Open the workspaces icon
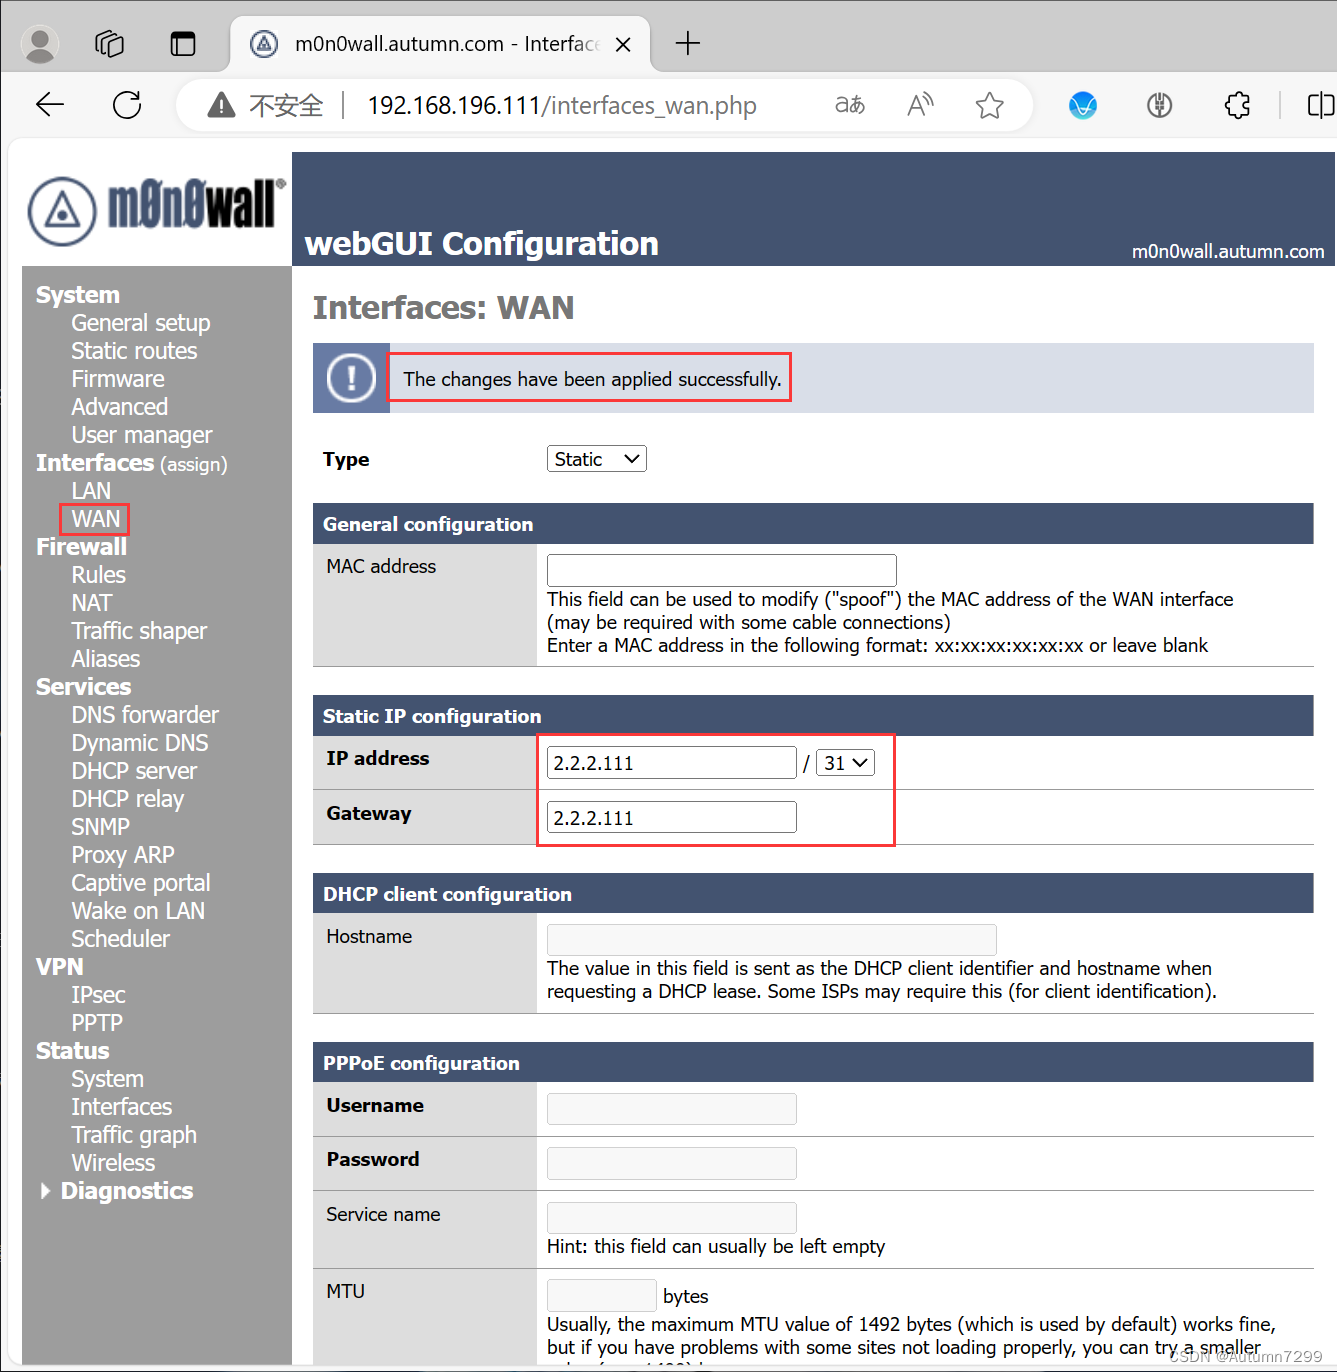Screen dimensions: 1337x1372 pyautogui.click(x=109, y=44)
